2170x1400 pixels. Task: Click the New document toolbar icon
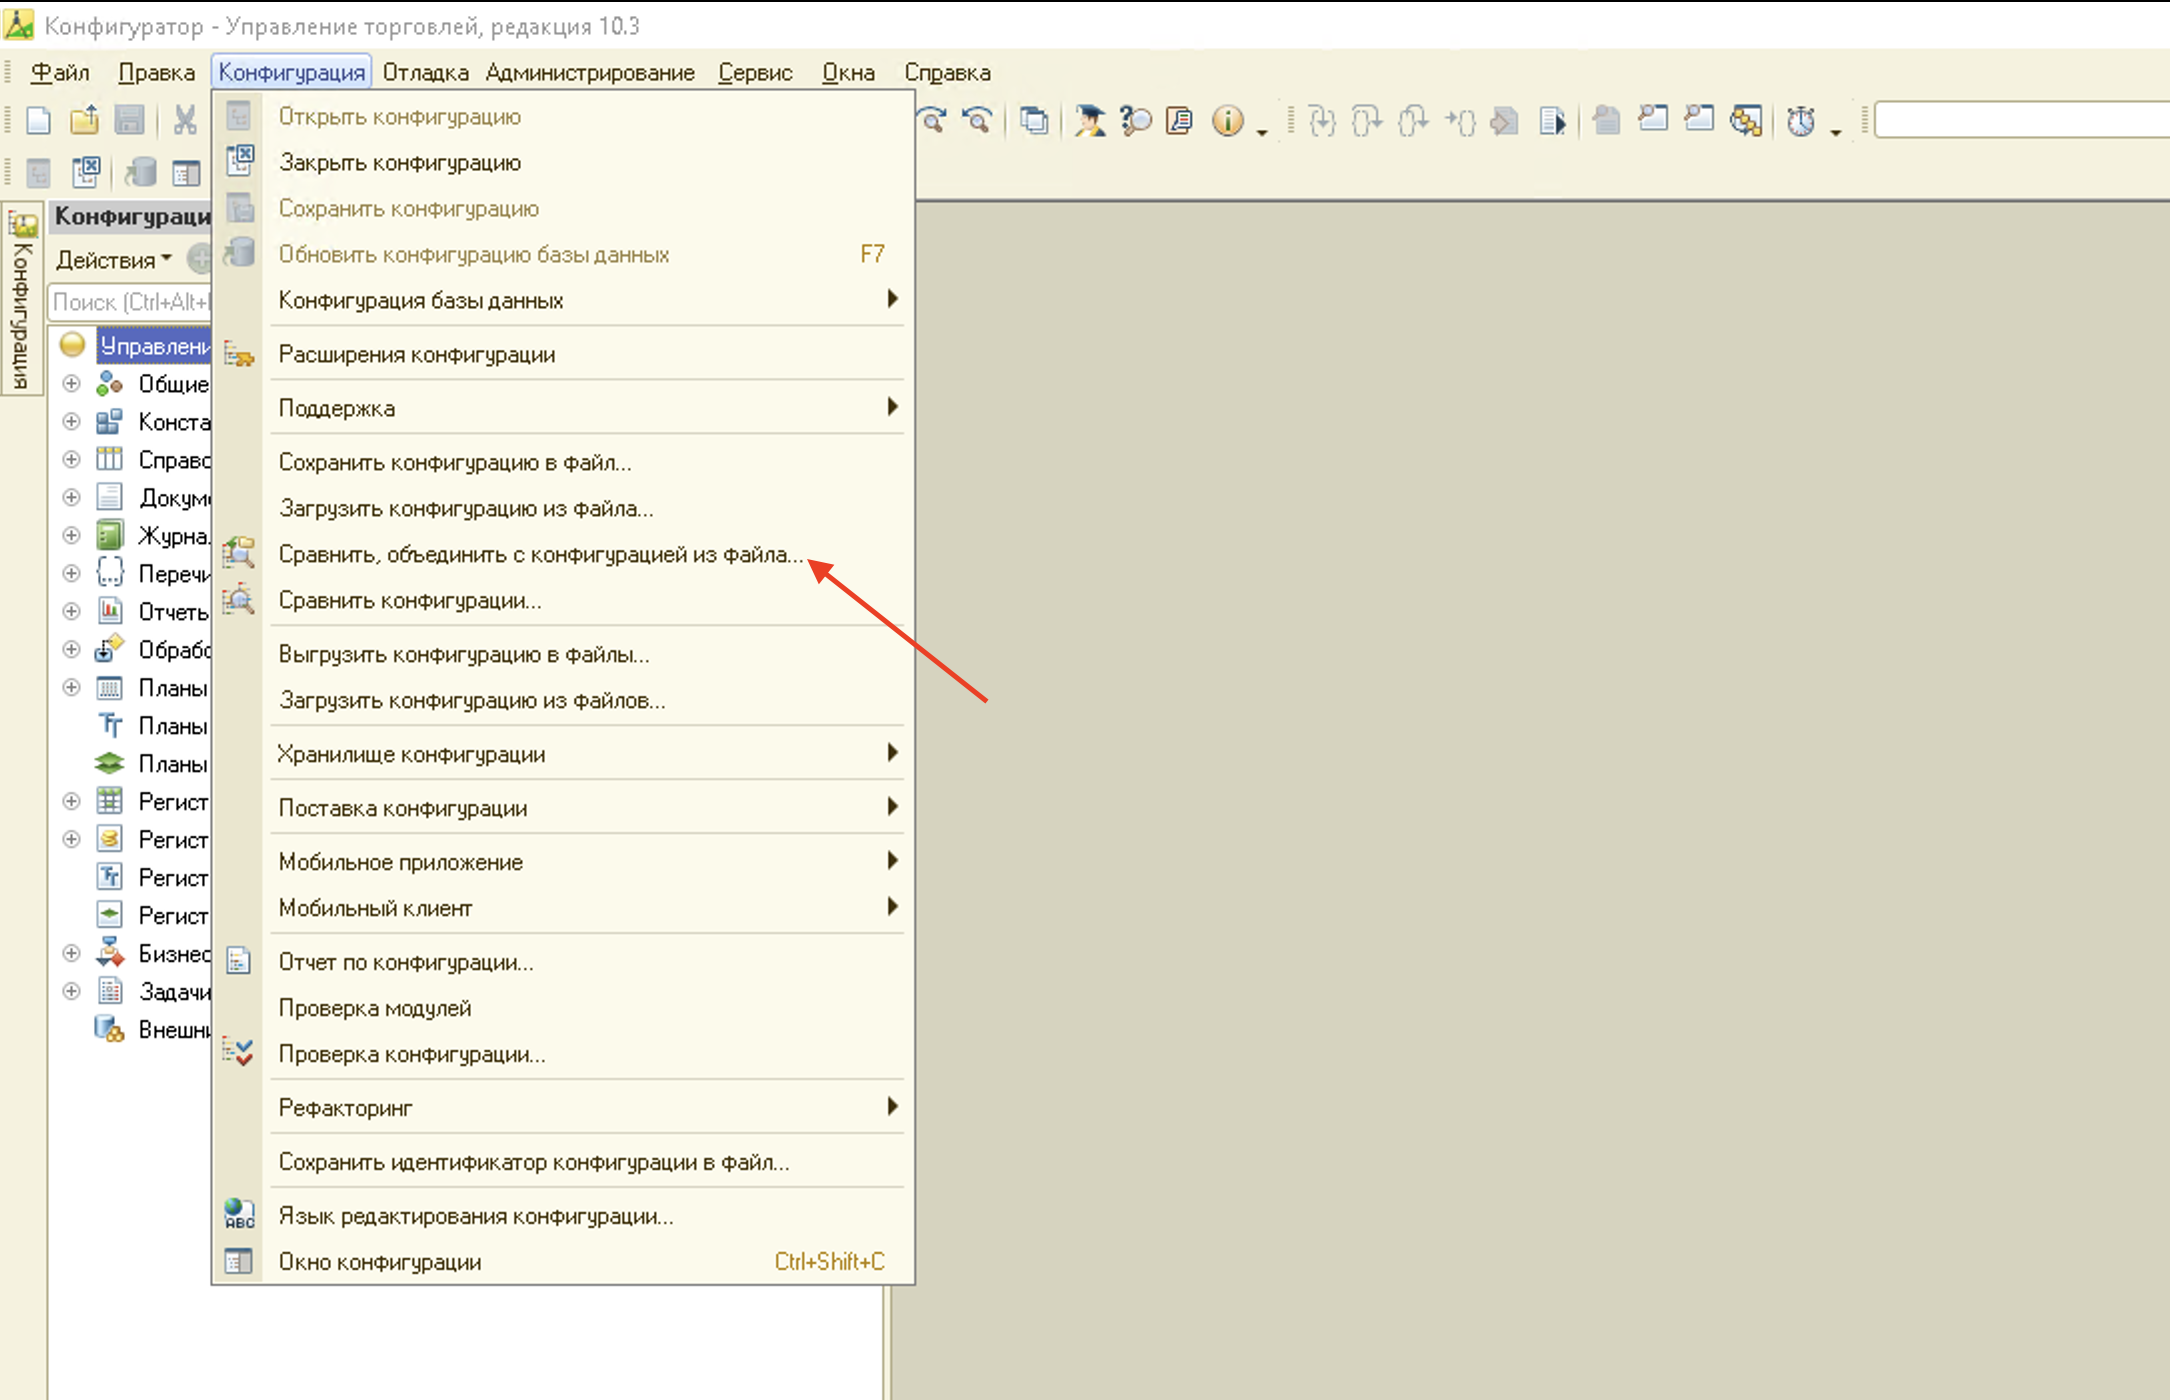click(x=38, y=121)
